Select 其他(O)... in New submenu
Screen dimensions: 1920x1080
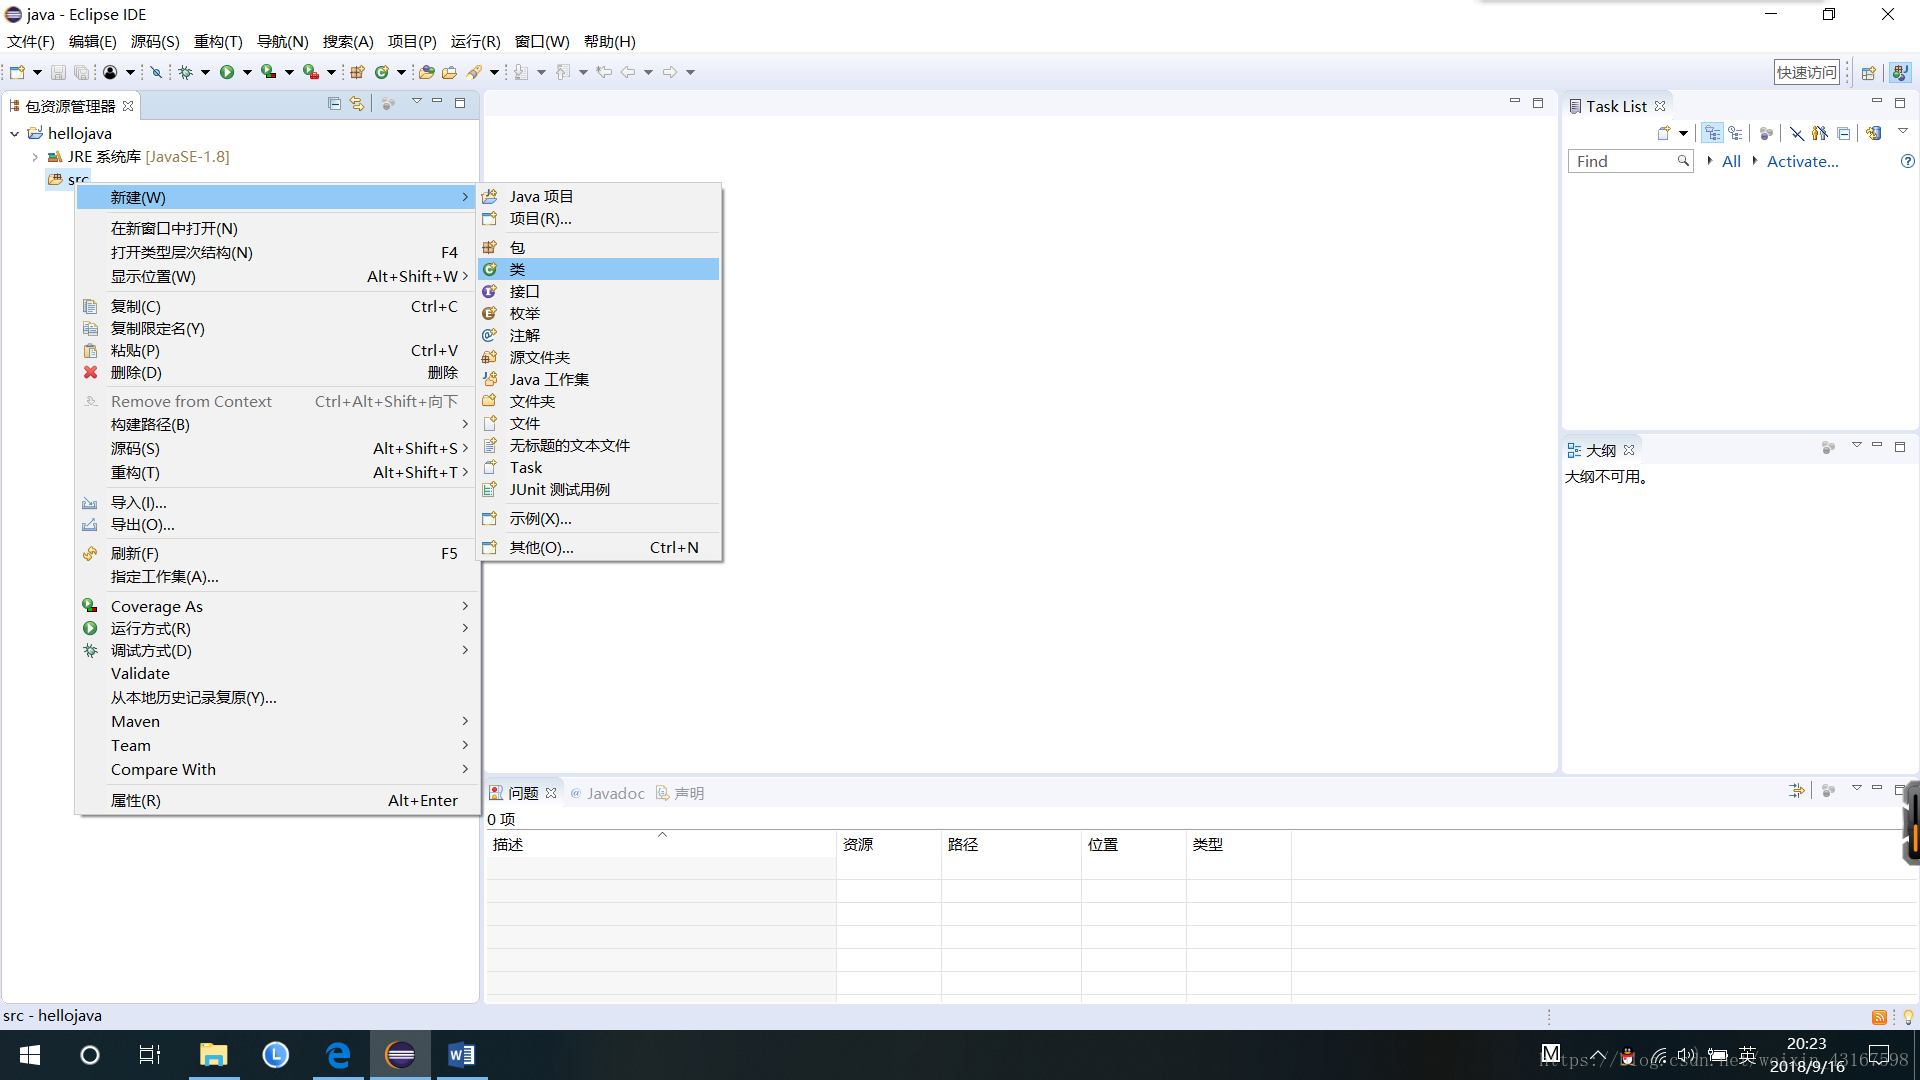(599, 547)
